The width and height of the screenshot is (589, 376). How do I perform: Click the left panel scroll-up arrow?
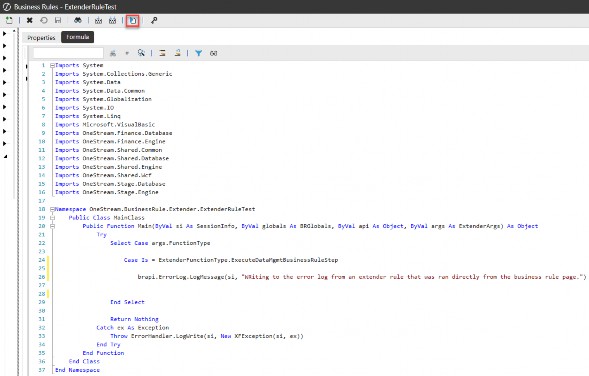pyautogui.click(x=14, y=31)
